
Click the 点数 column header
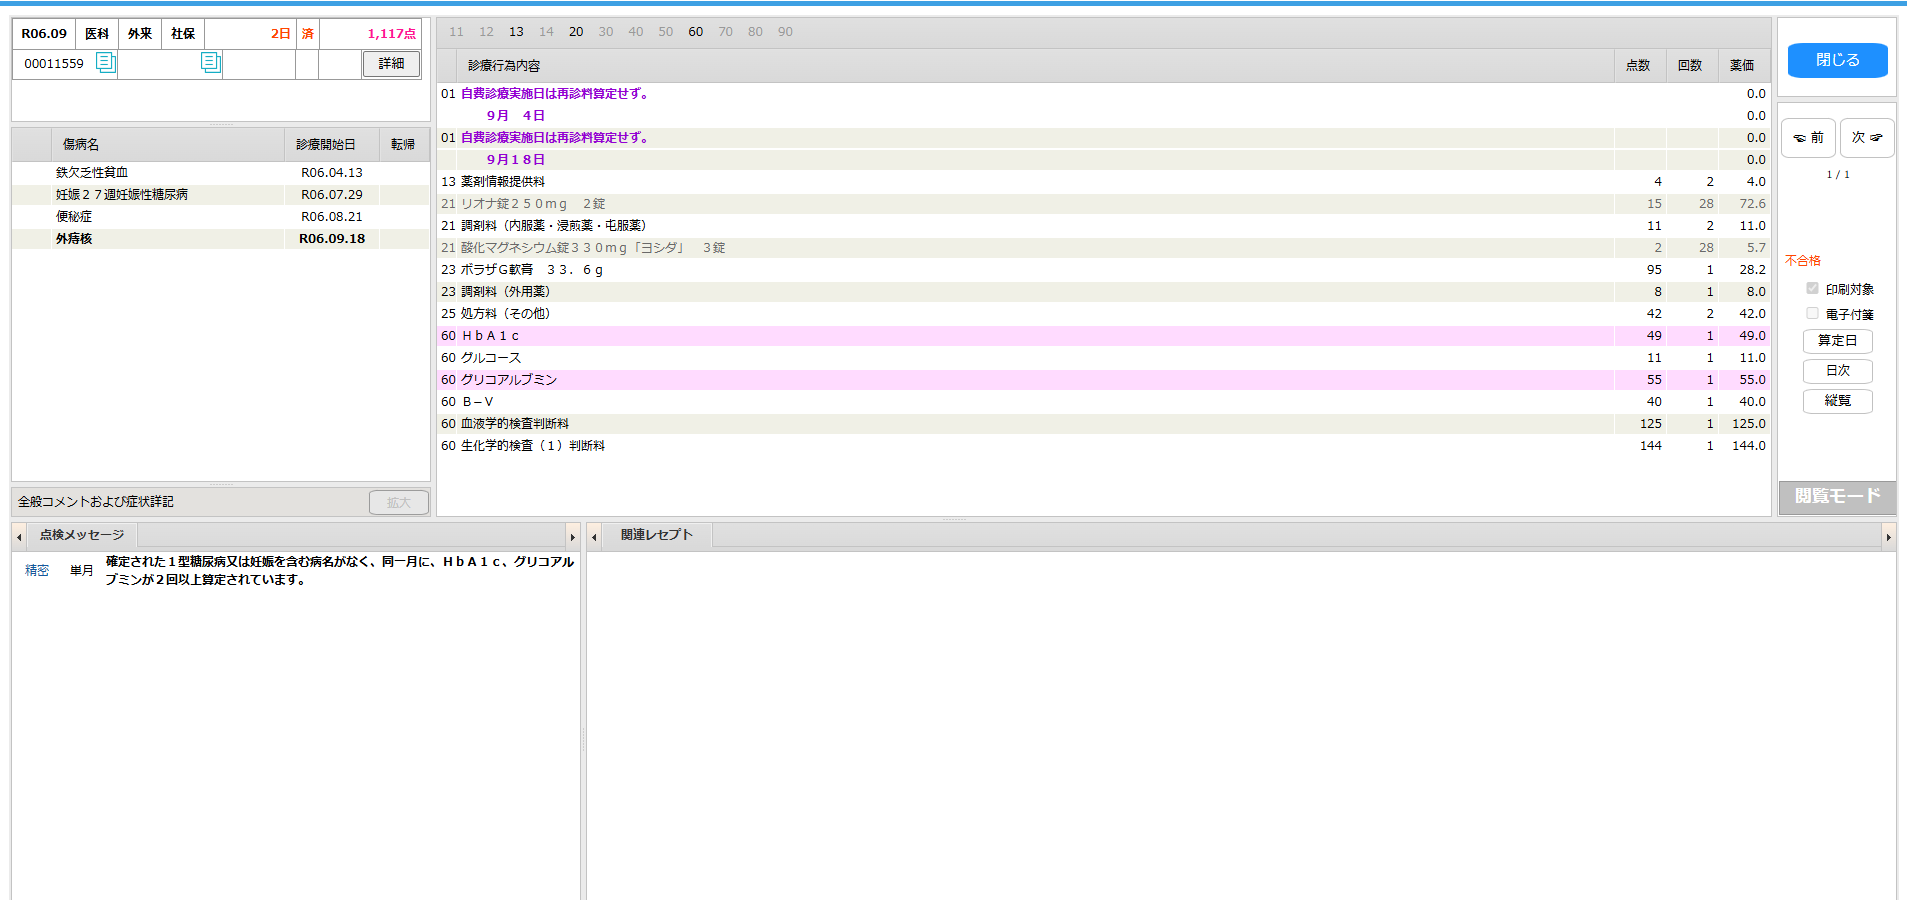[x=1639, y=65]
